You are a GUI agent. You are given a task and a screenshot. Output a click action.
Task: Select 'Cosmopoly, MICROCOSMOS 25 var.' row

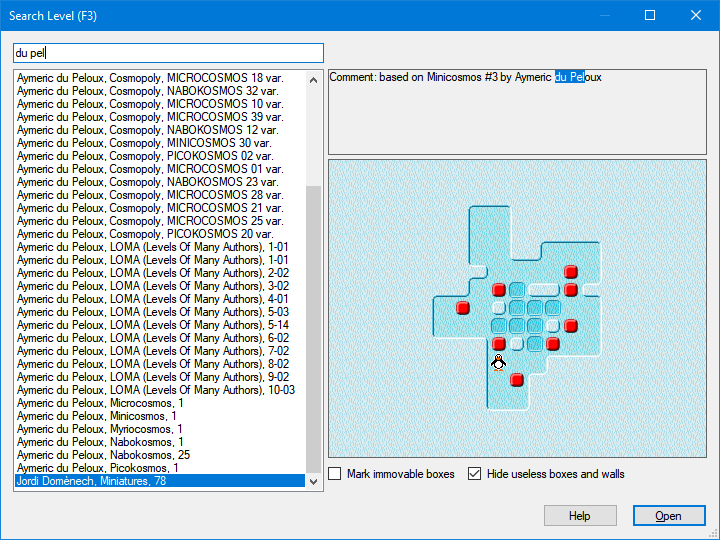coord(160,220)
